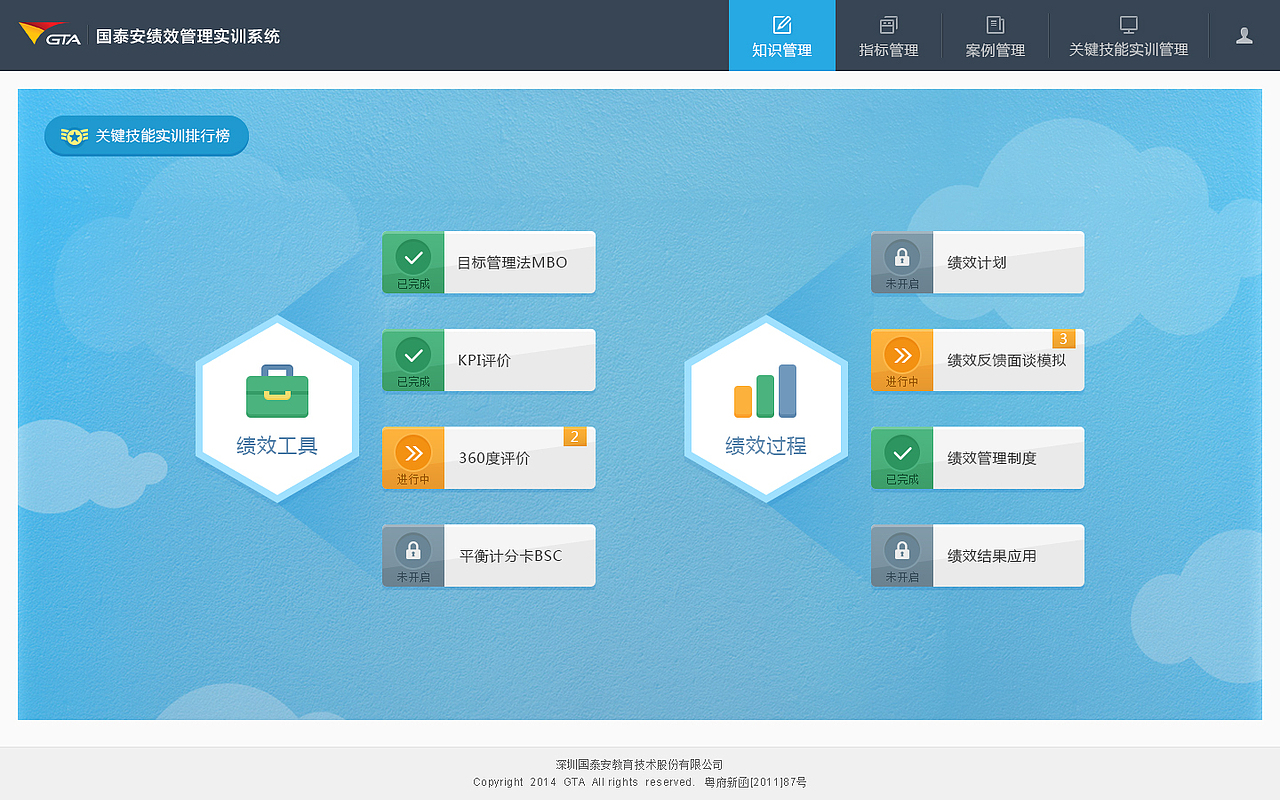This screenshot has height=800, width=1280.
Task: Open the 绩效计划 card
Action: (x=978, y=263)
